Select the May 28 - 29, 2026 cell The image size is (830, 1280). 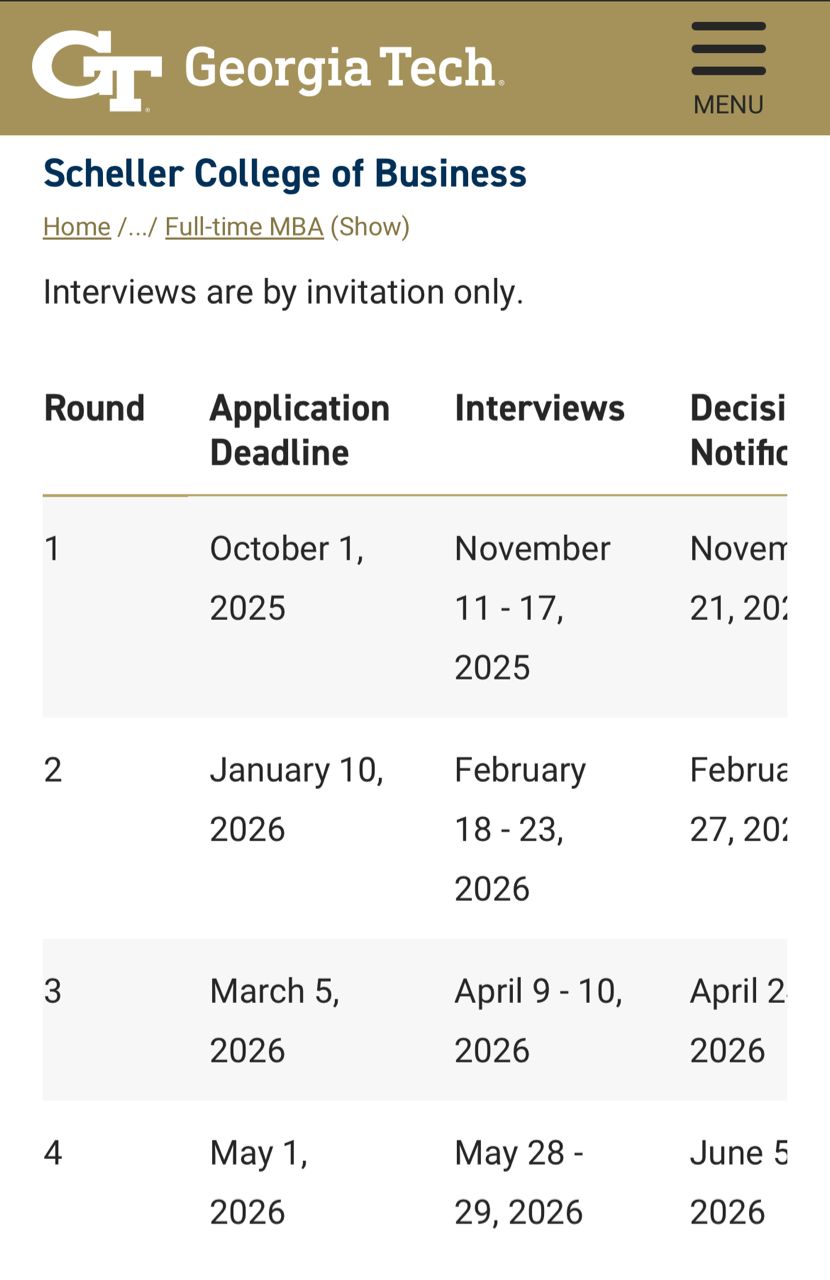pyautogui.click(x=519, y=1182)
